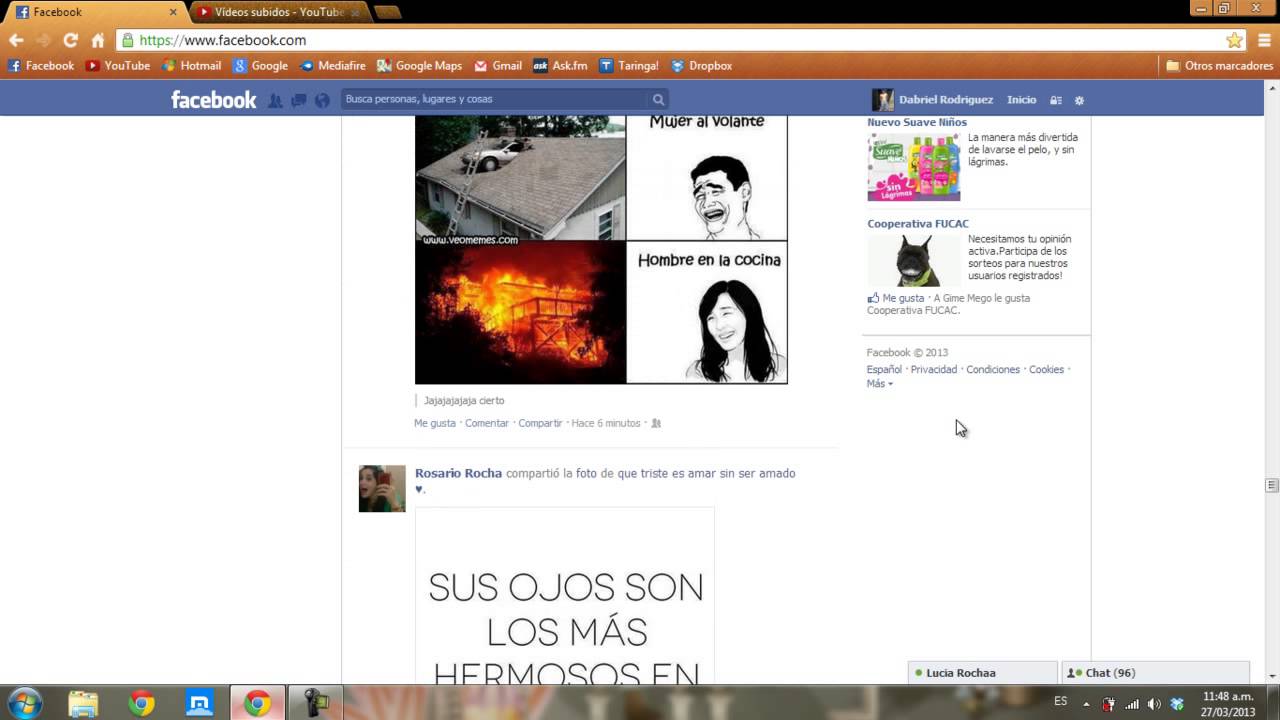
Task: Open a new tab button
Action: pyautogui.click(x=387, y=12)
